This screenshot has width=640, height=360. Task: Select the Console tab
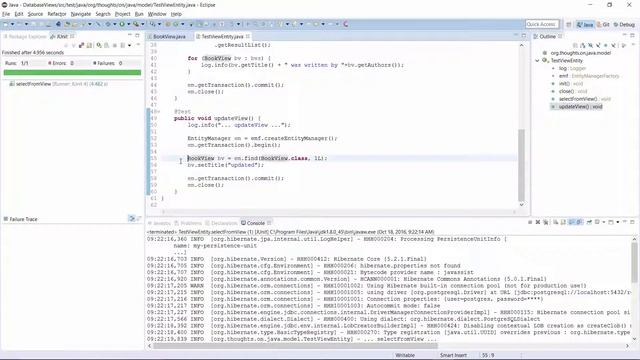(256, 223)
